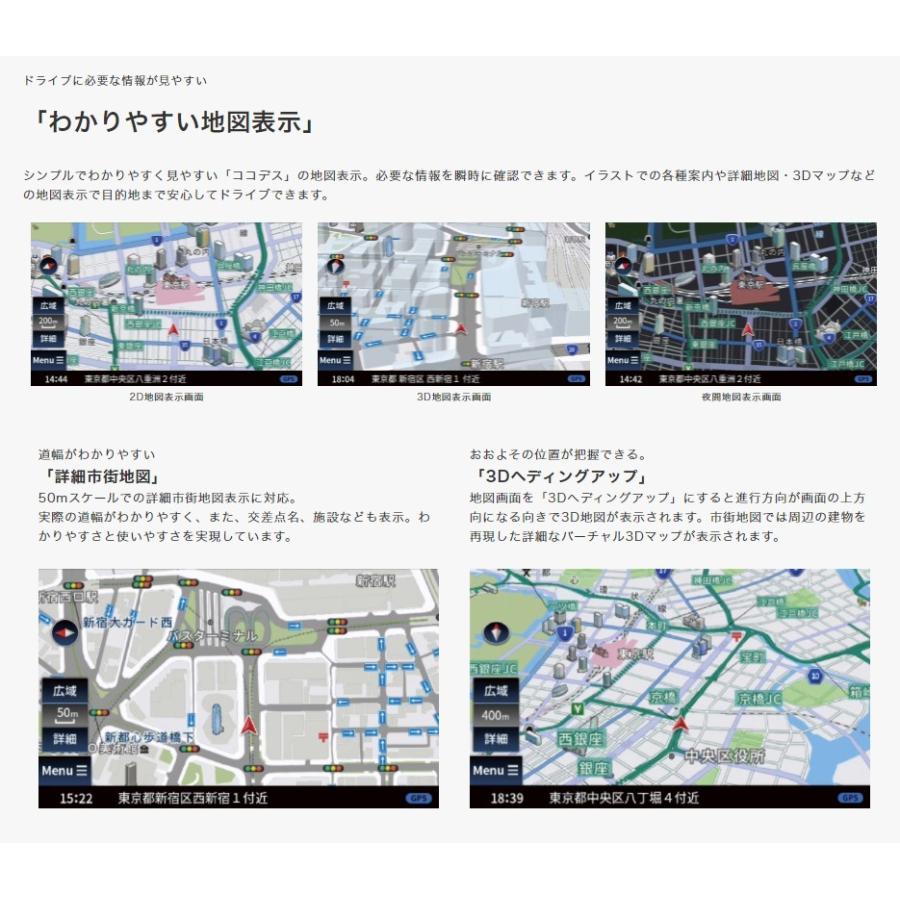
Task: Tap the compass on the Shinjuku detailed city map
Action: pos(66,635)
